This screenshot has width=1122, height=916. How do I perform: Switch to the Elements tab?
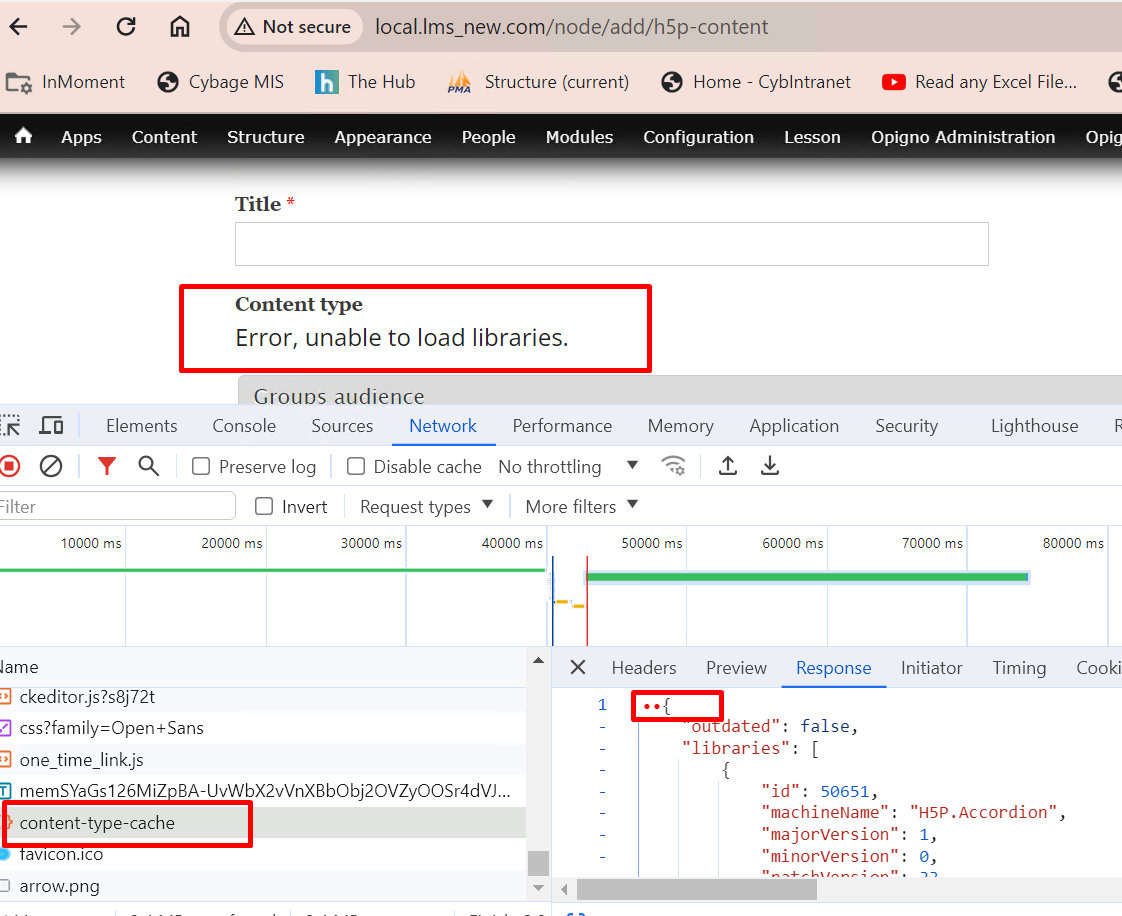[x=142, y=427]
